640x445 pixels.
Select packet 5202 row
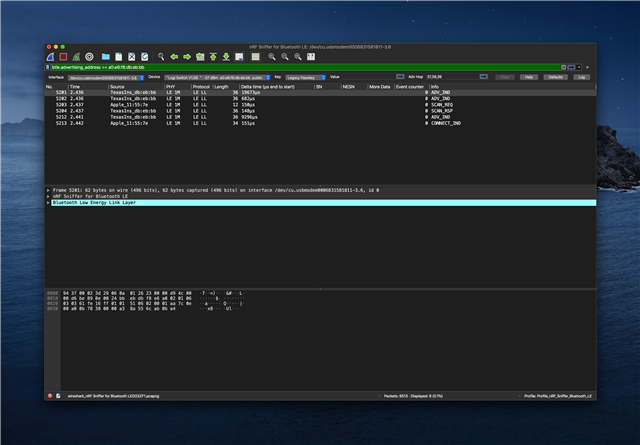click(320, 99)
